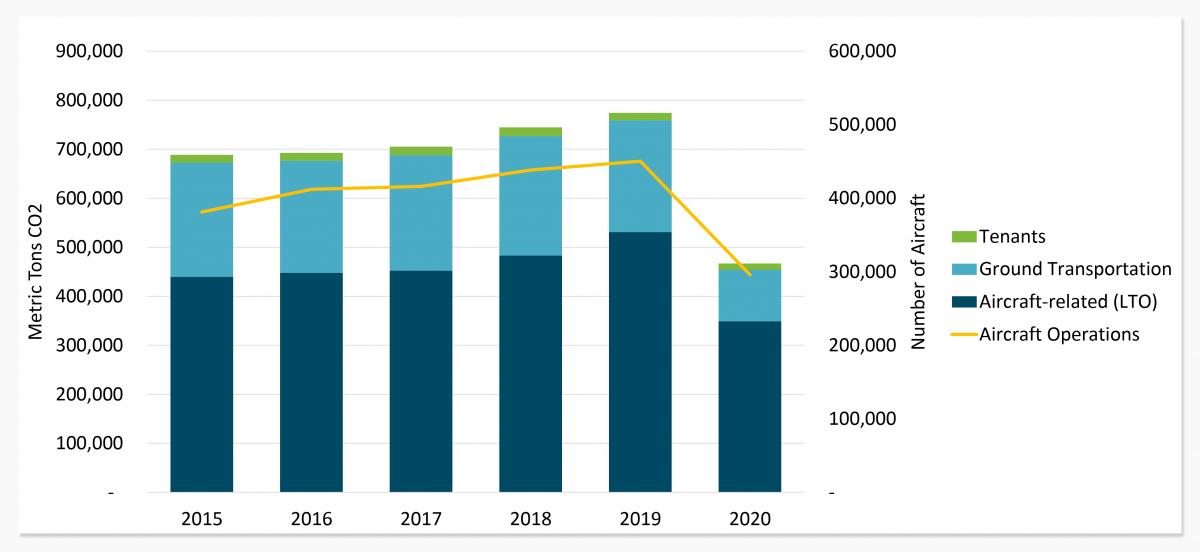This screenshot has width=1200, height=552.
Task: Click the 2018 green Tenants bar cap
Action: 531,132
